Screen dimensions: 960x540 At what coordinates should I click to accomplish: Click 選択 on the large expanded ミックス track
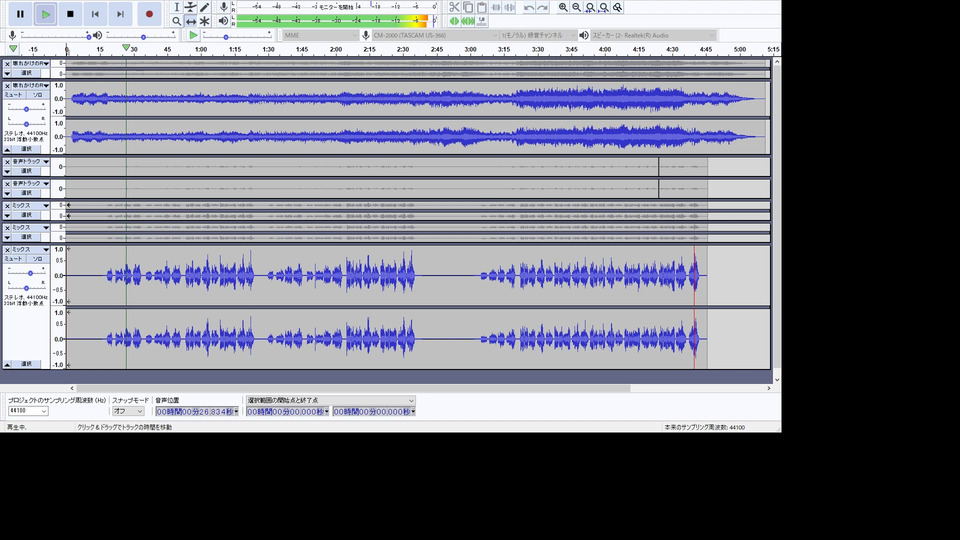tap(27, 364)
